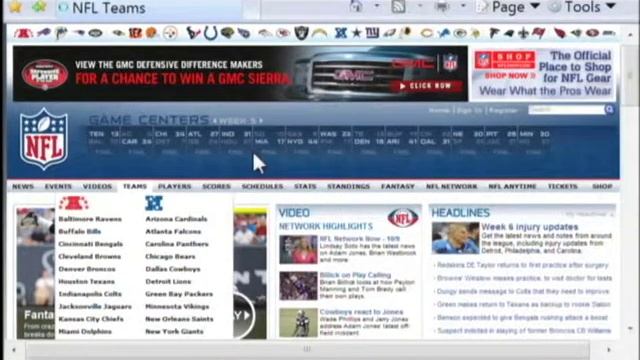The width and height of the screenshot is (640, 360).
Task: Open the PLAYERS navigation menu item
Action: pos(175,187)
